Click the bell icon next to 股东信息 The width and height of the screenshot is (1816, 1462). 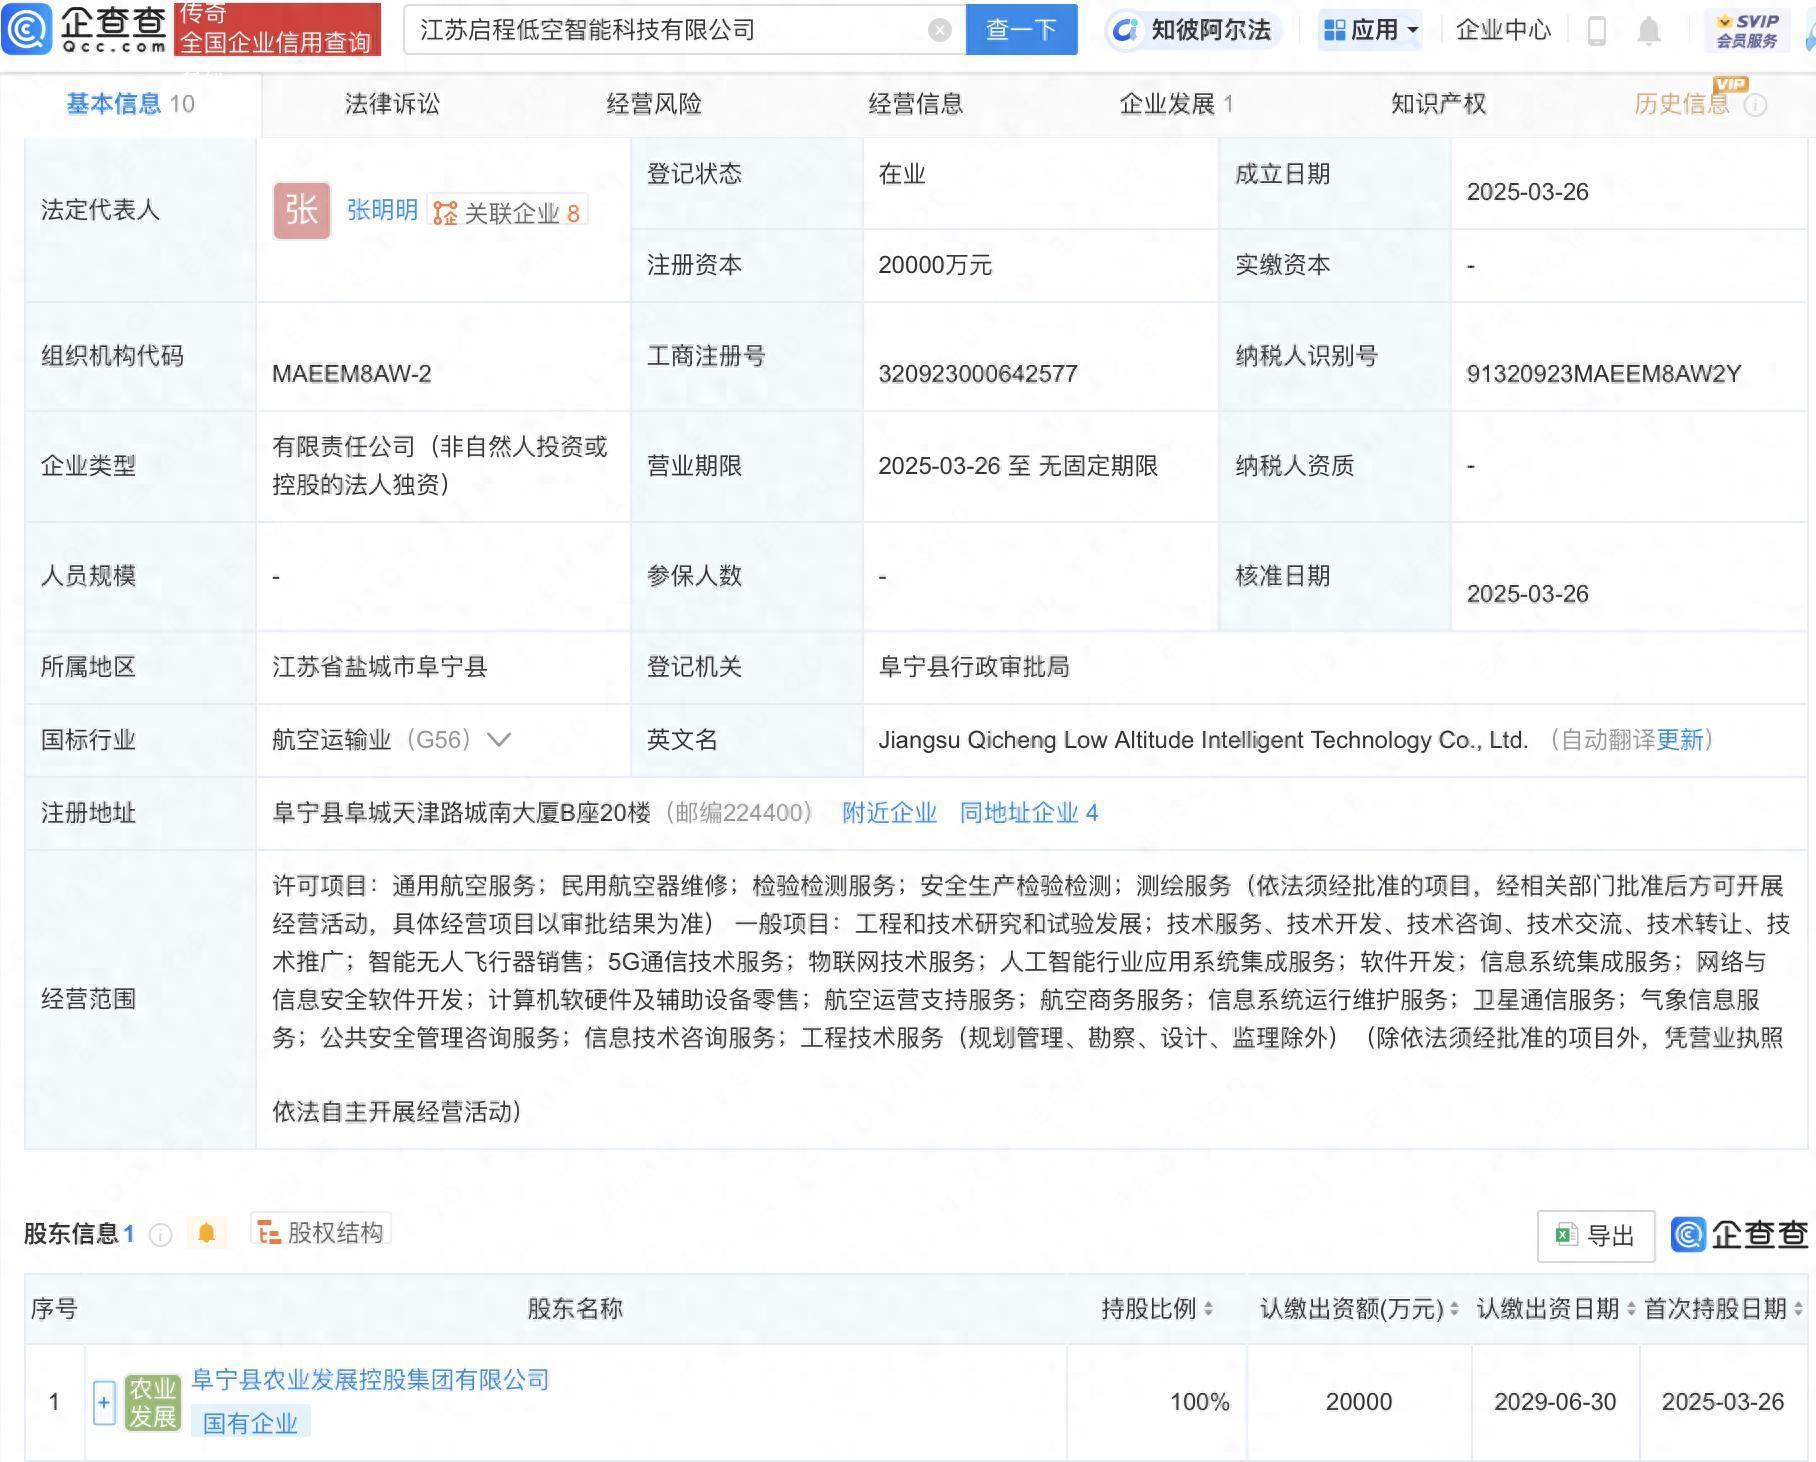tap(208, 1233)
